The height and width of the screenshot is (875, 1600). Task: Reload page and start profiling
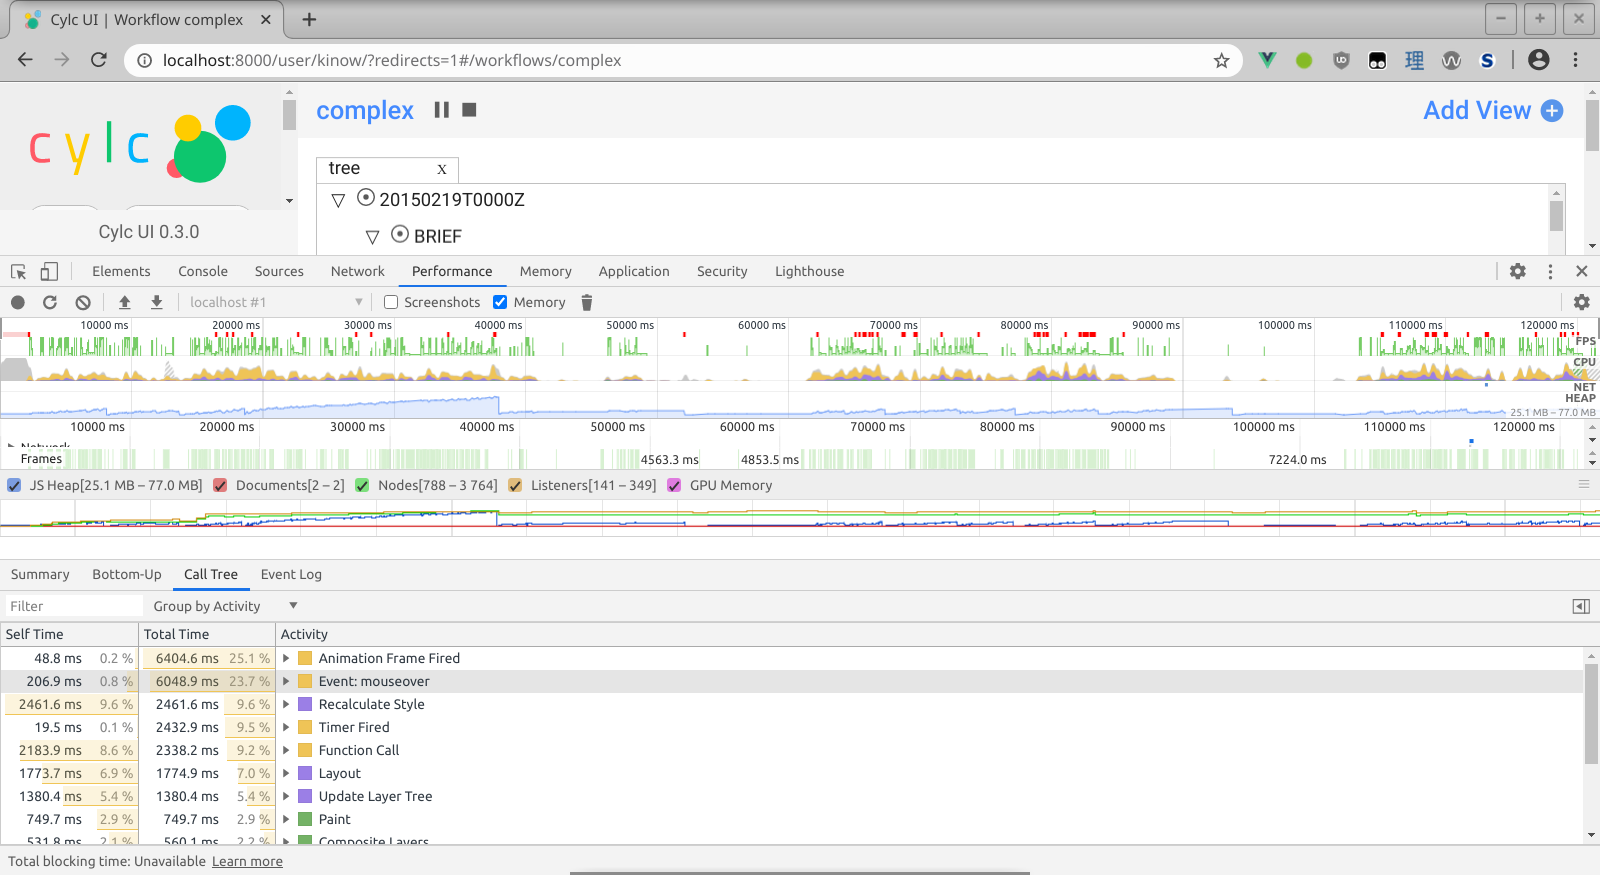click(x=50, y=302)
